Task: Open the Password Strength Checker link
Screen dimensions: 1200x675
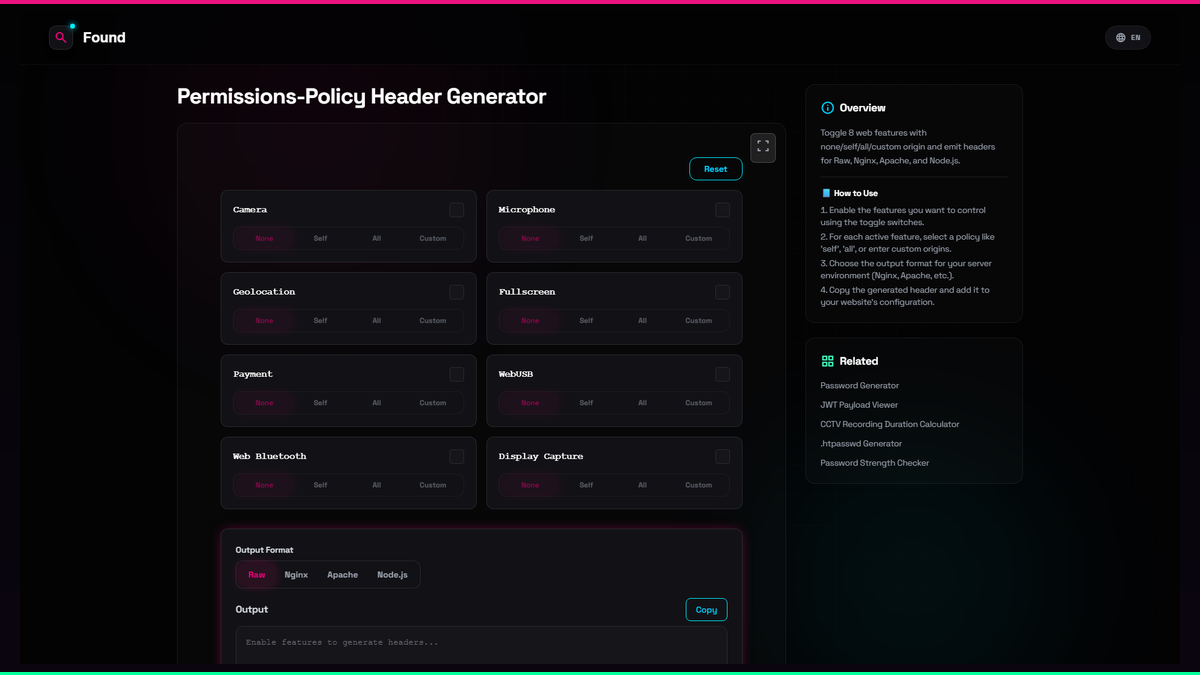Action: point(875,463)
